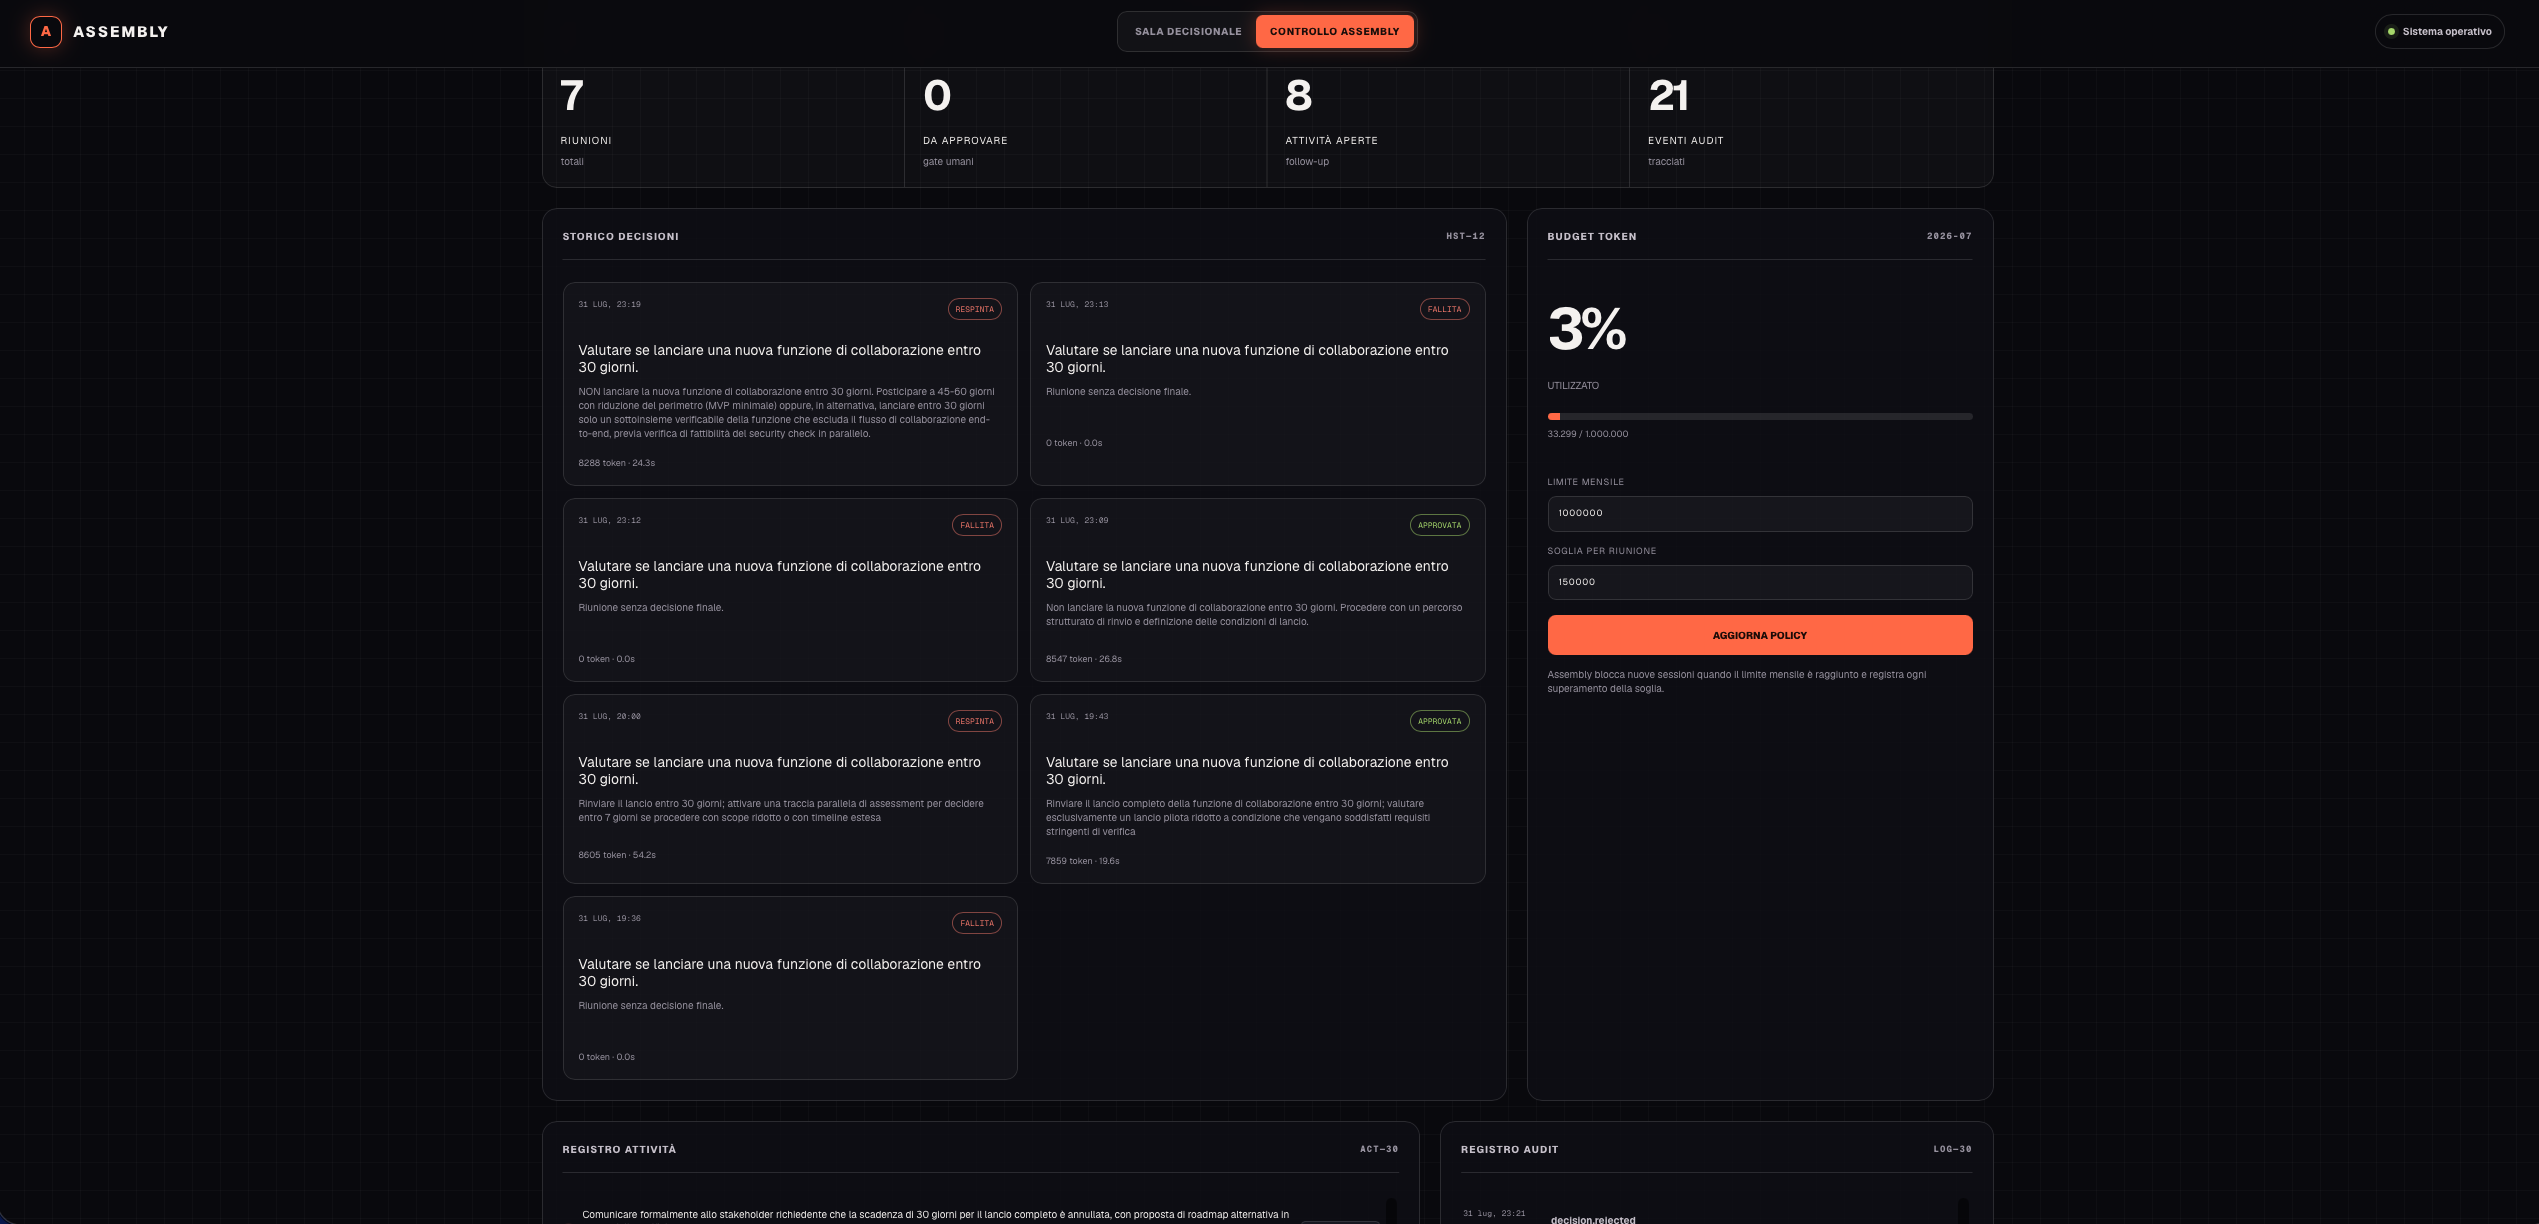Click the Budget Token panel heading
Viewport: 2539px width, 1224px height.
coord(1591,237)
